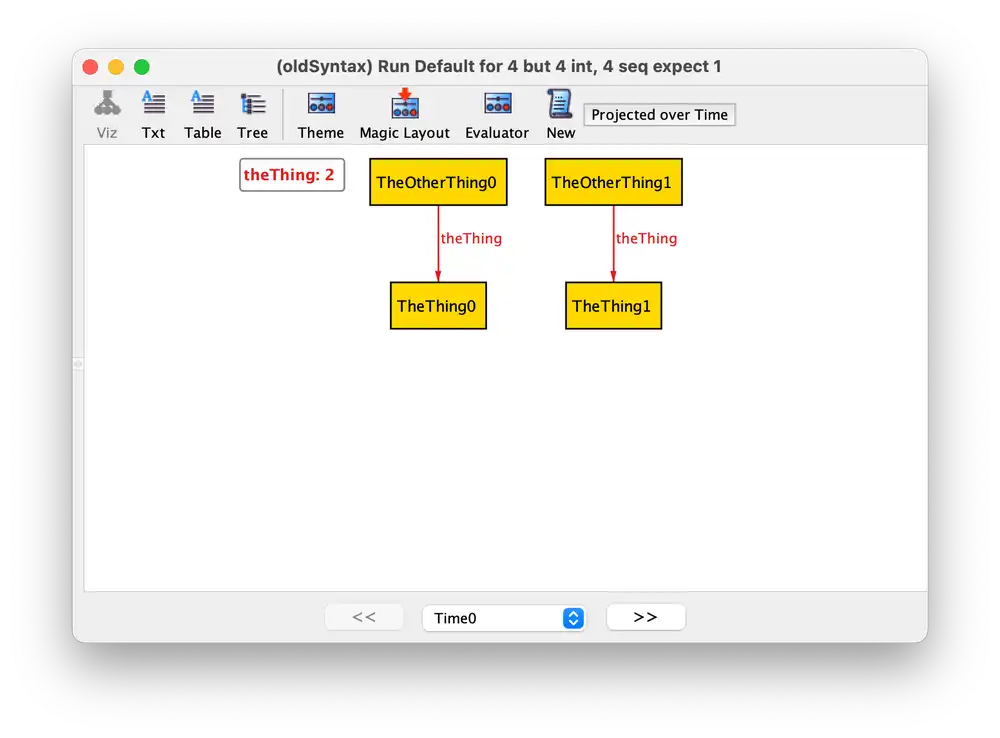Open the Table view icon
The image size is (1000, 738).
(x=202, y=113)
